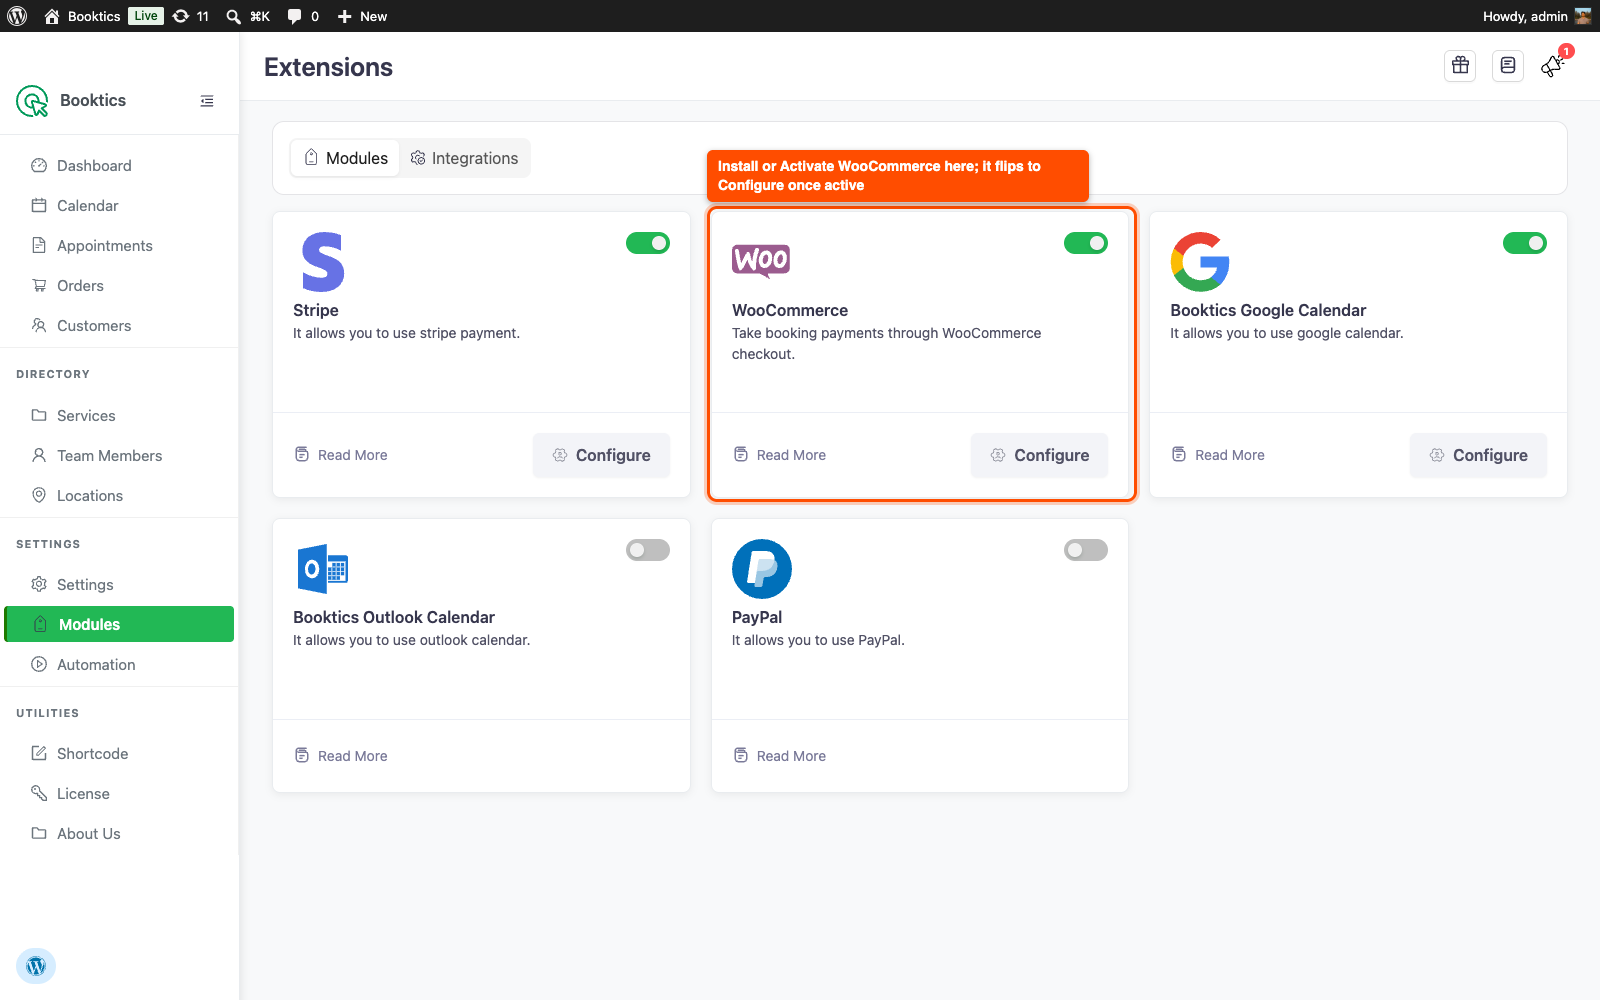Viewport: 1600px width, 1000px height.
Task: Click the Outlook logo on its card
Action: click(322, 569)
